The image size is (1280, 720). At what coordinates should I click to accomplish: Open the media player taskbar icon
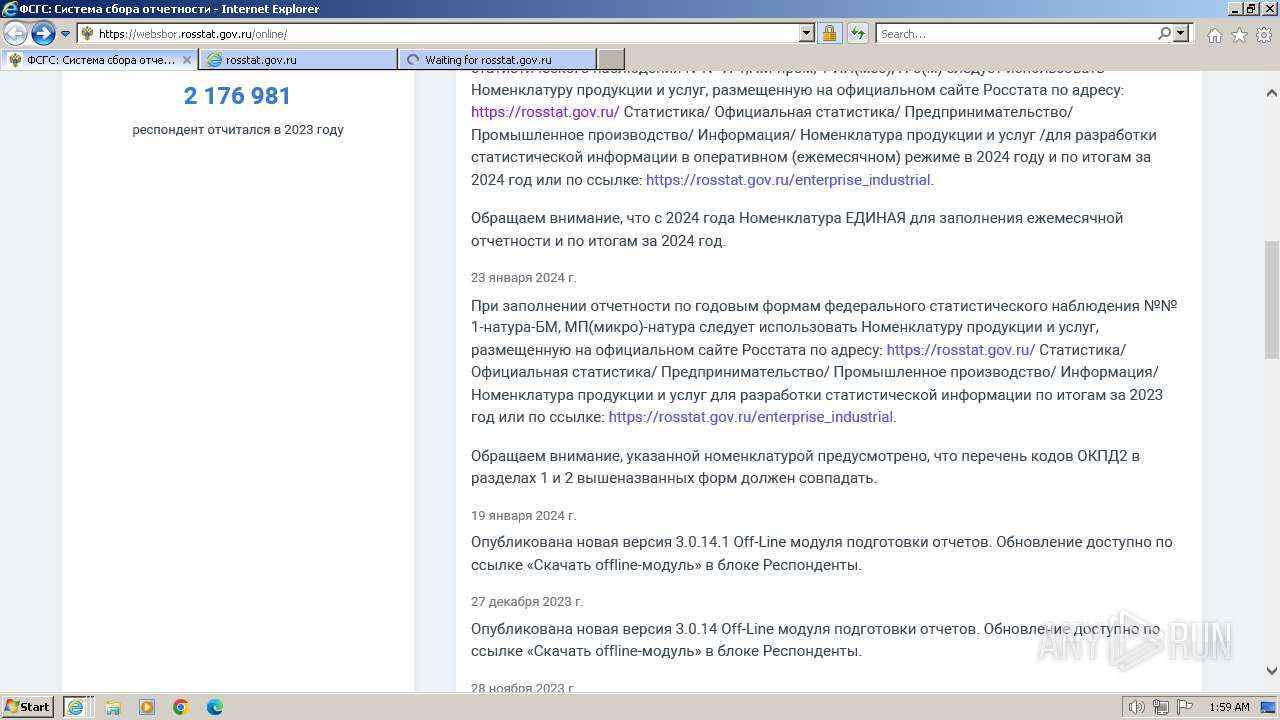(x=147, y=707)
